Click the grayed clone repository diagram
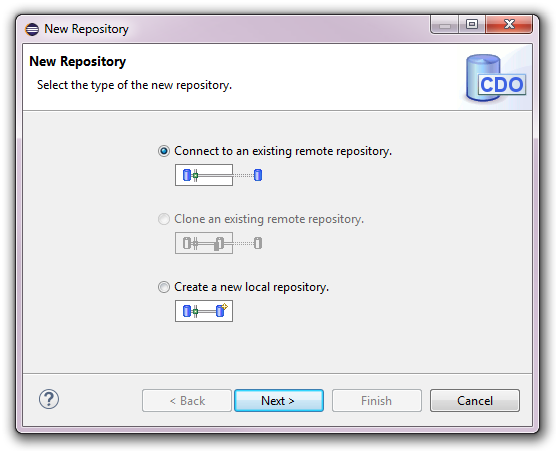556x451 pixels. coord(219,243)
